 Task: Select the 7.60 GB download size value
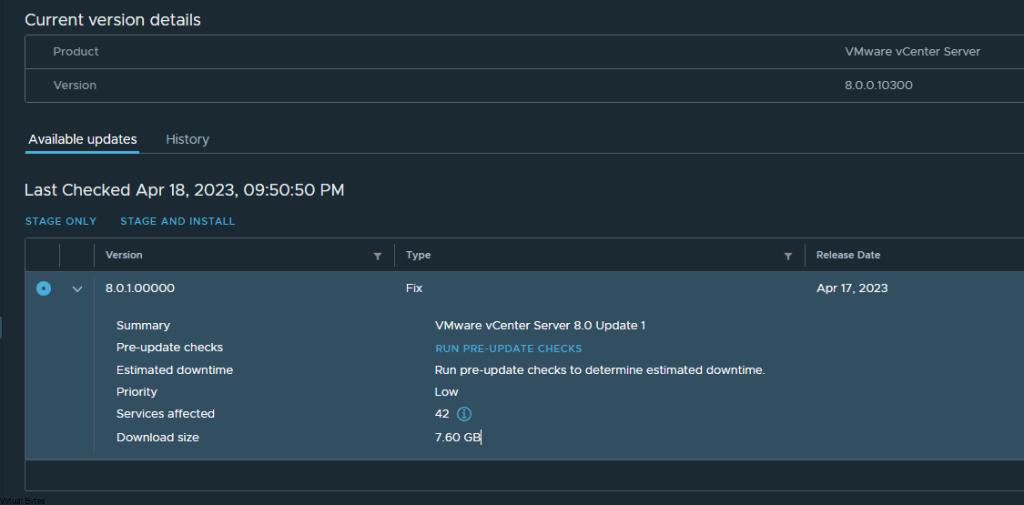coord(457,438)
